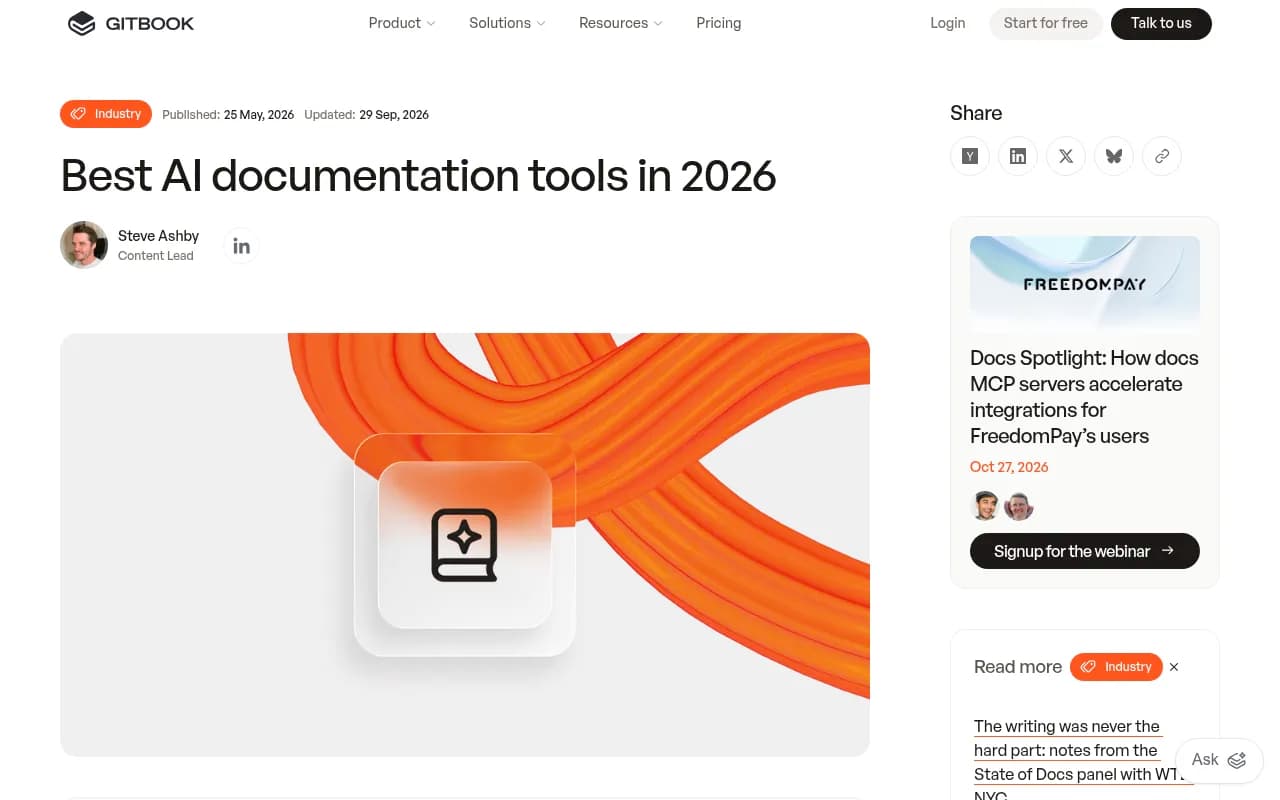Click the Share heading
This screenshot has height=800, width=1280.
(976, 113)
